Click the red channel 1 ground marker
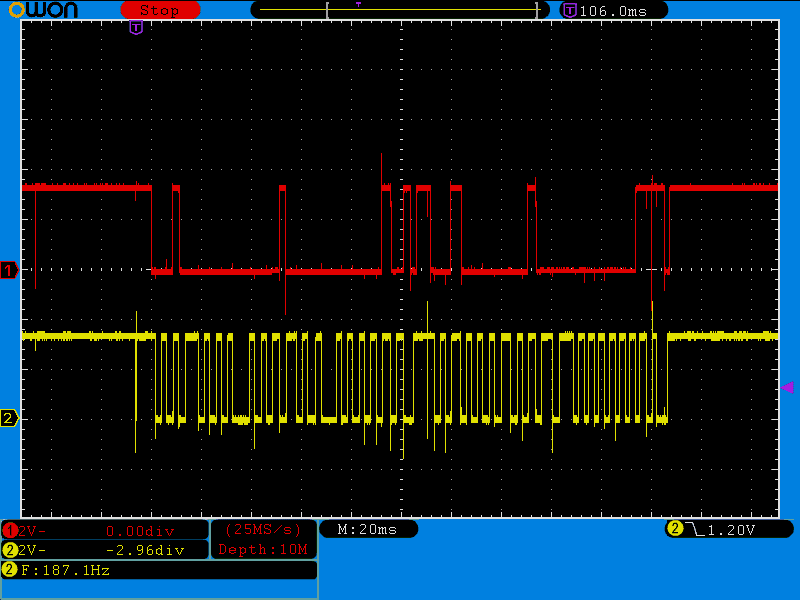This screenshot has width=800, height=600. pos(9,270)
